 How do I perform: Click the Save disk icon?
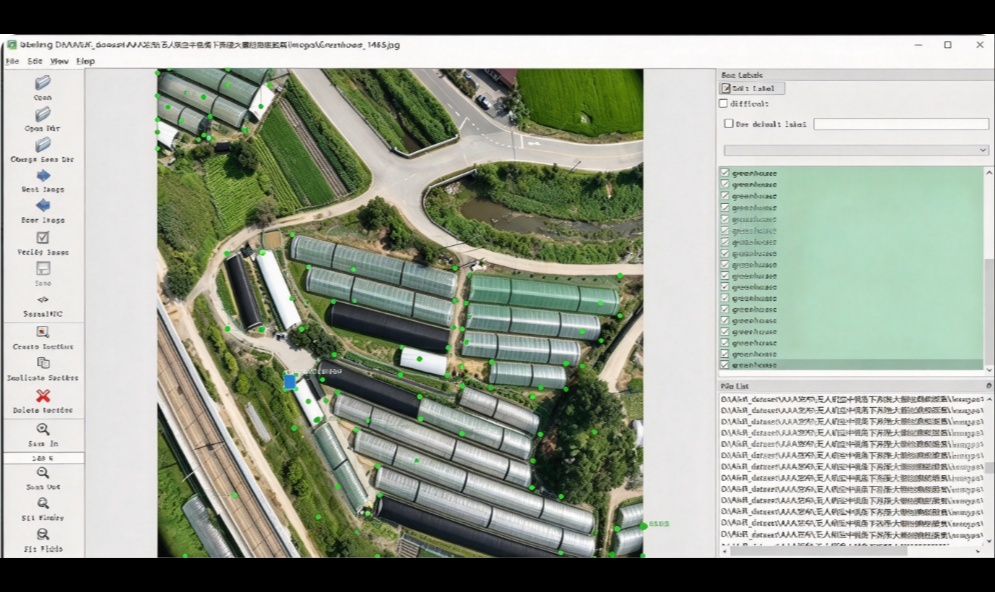[x=43, y=268]
